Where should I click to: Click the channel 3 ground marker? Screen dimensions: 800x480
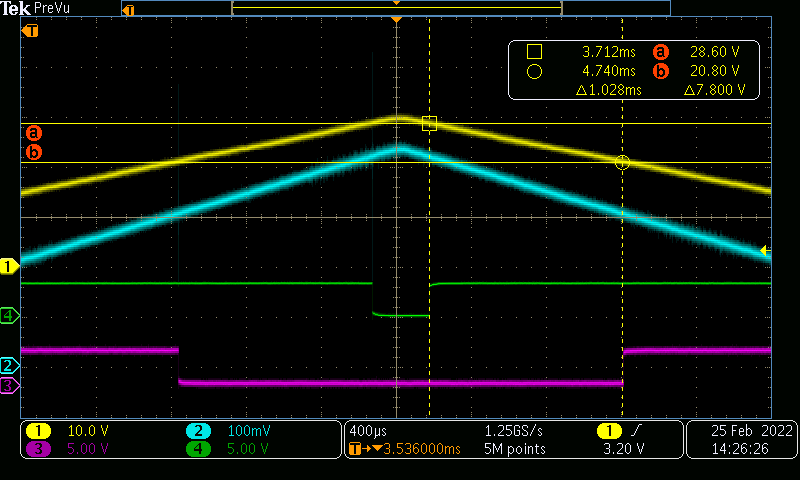[x=9, y=385]
